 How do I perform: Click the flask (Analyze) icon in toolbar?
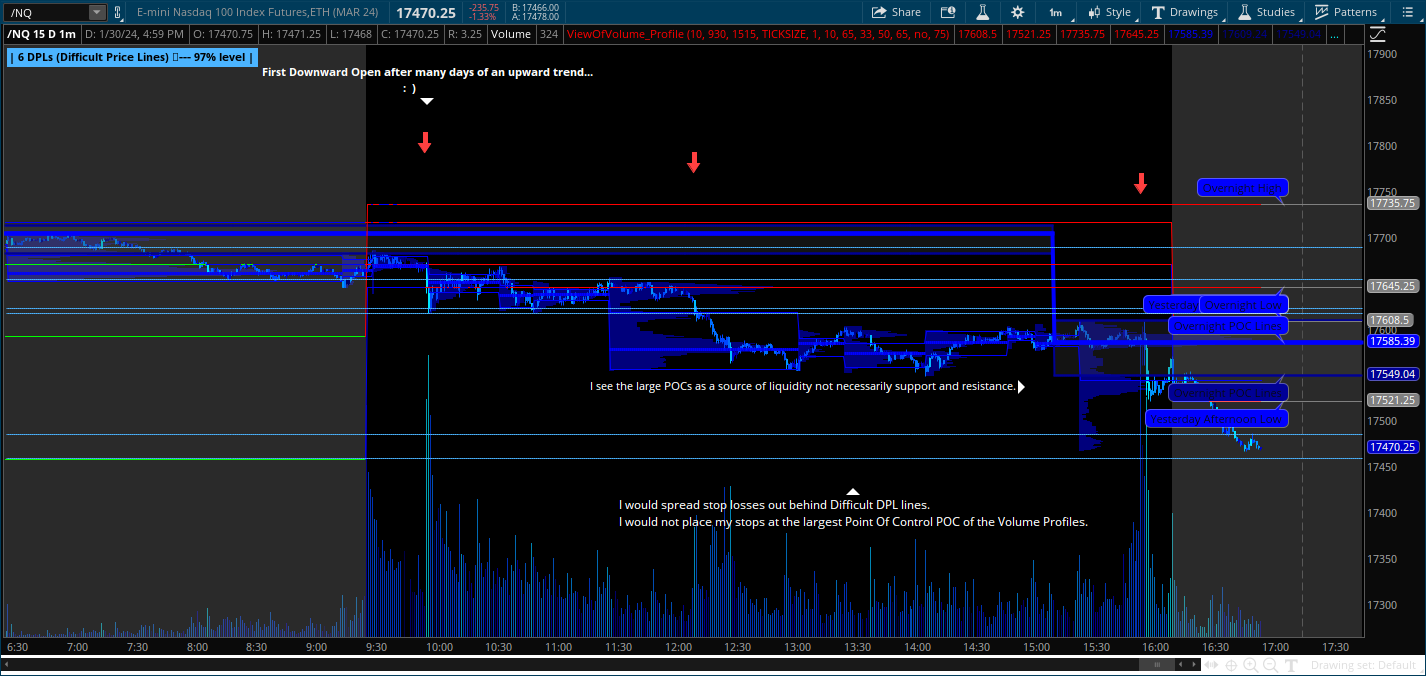point(982,12)
